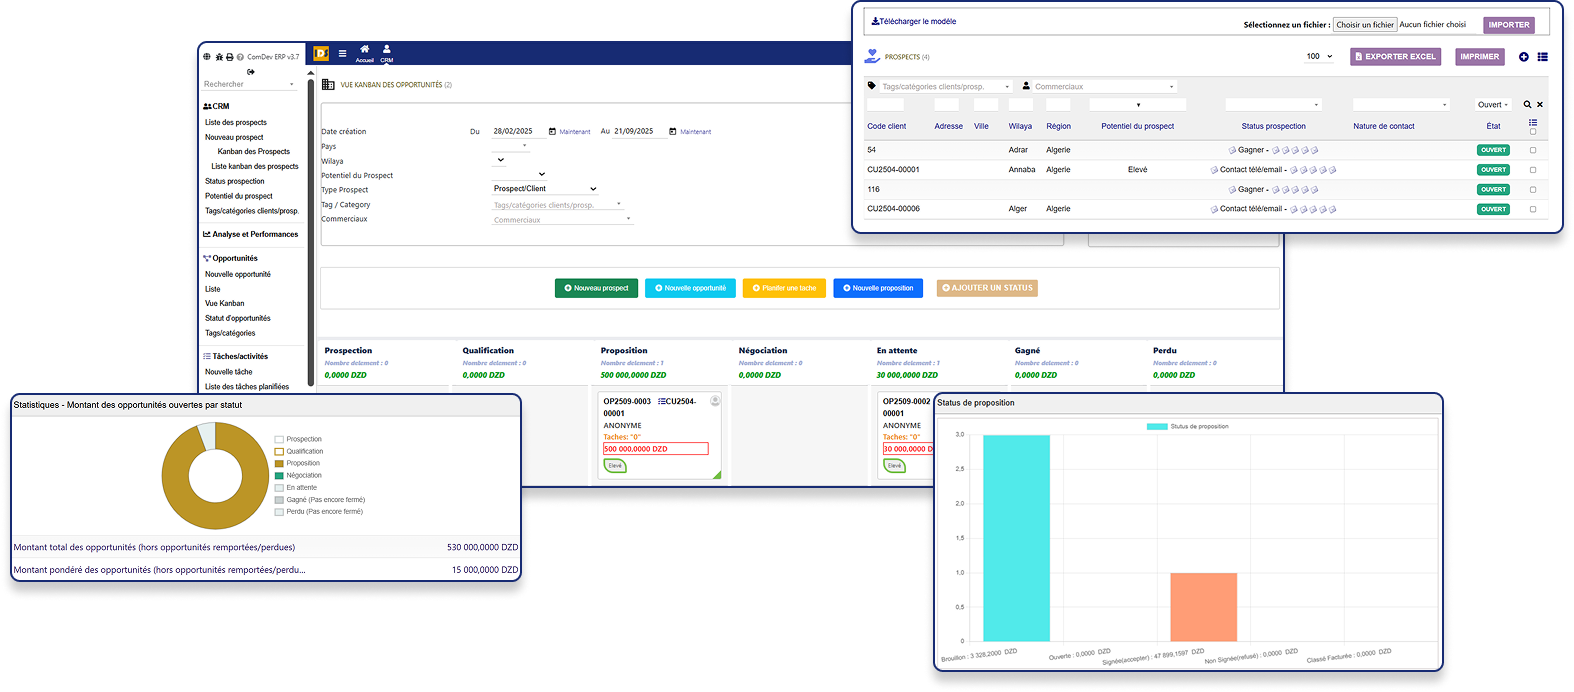Open Nouveau prospect in sidebar
This screenshot has width=1574, height=692.
point(234,137)
